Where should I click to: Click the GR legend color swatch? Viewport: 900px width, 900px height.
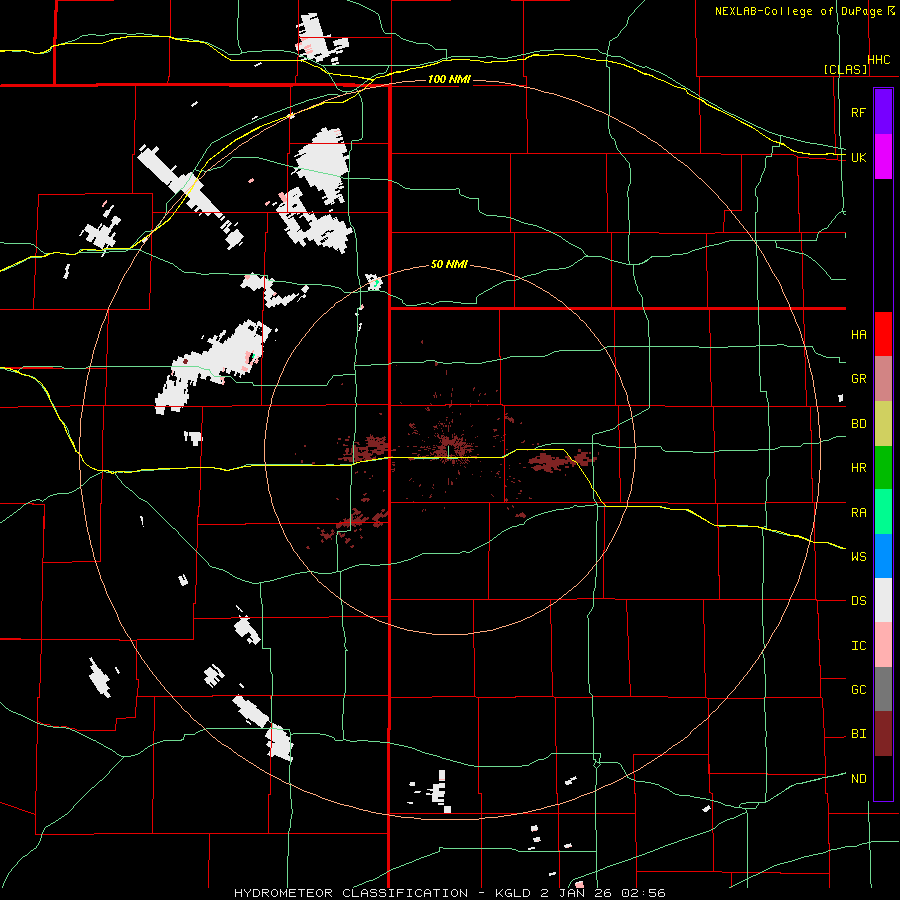point(883,379)
